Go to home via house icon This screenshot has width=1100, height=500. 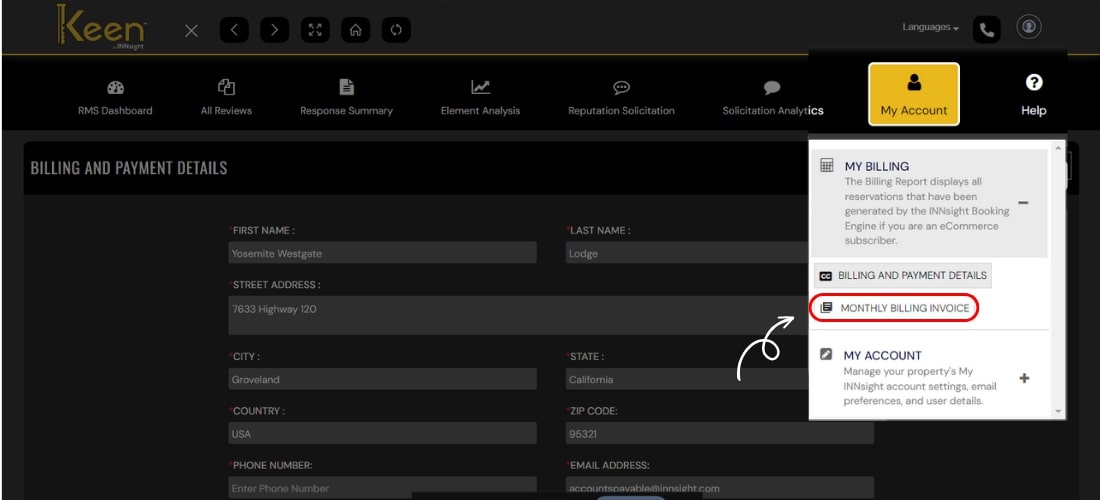click(355, 30)
